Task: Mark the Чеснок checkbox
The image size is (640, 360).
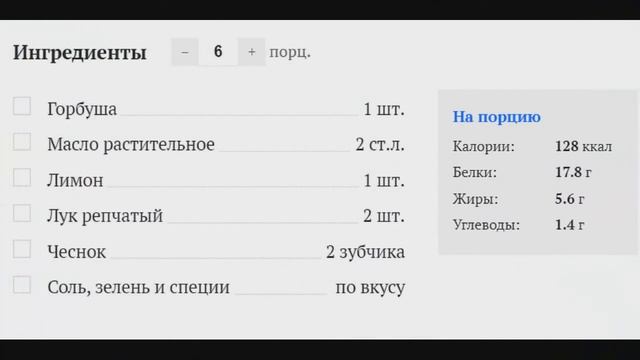Action: point(22,249)
